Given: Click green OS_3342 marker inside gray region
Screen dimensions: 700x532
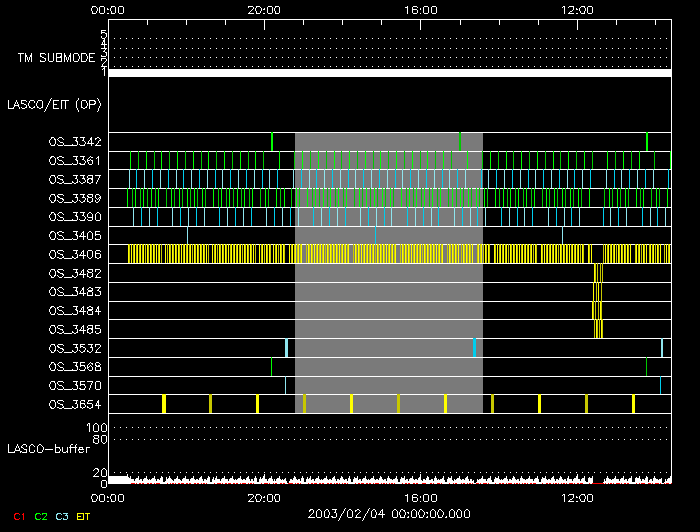Looking at the screenshot, I should [460, 141].
